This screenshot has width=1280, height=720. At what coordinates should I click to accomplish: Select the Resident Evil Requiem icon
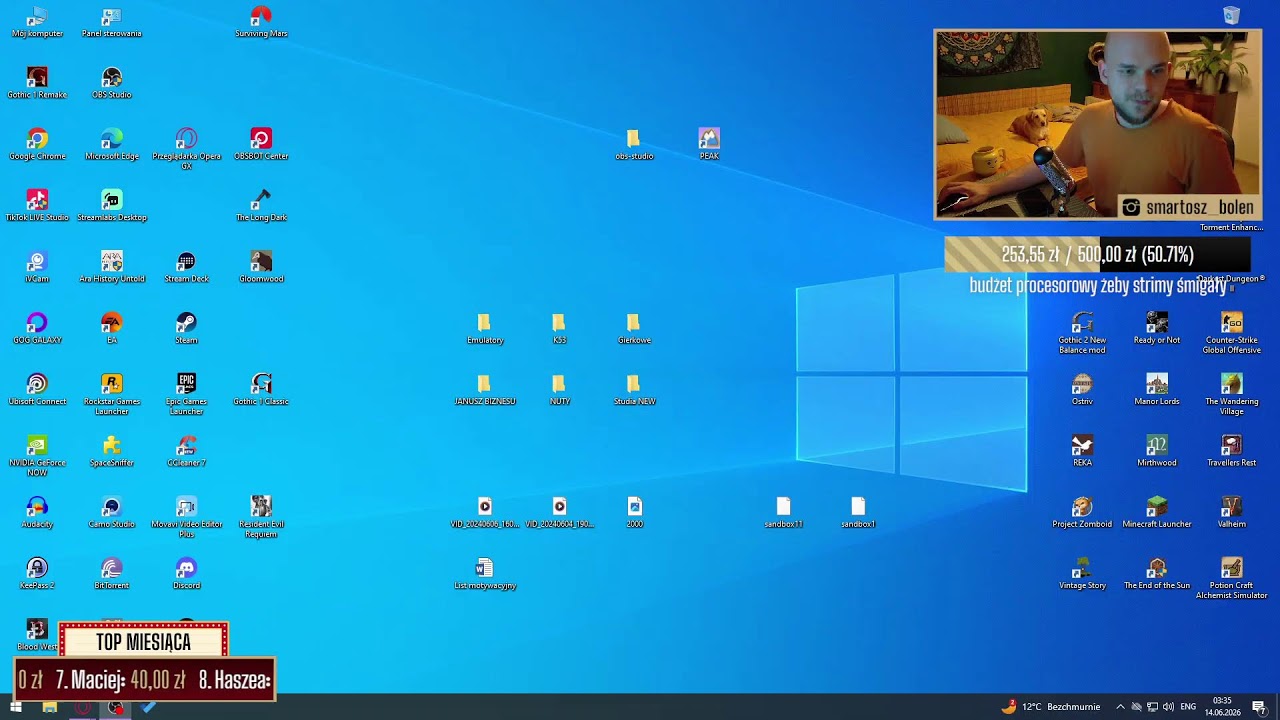tap(261, 516)
